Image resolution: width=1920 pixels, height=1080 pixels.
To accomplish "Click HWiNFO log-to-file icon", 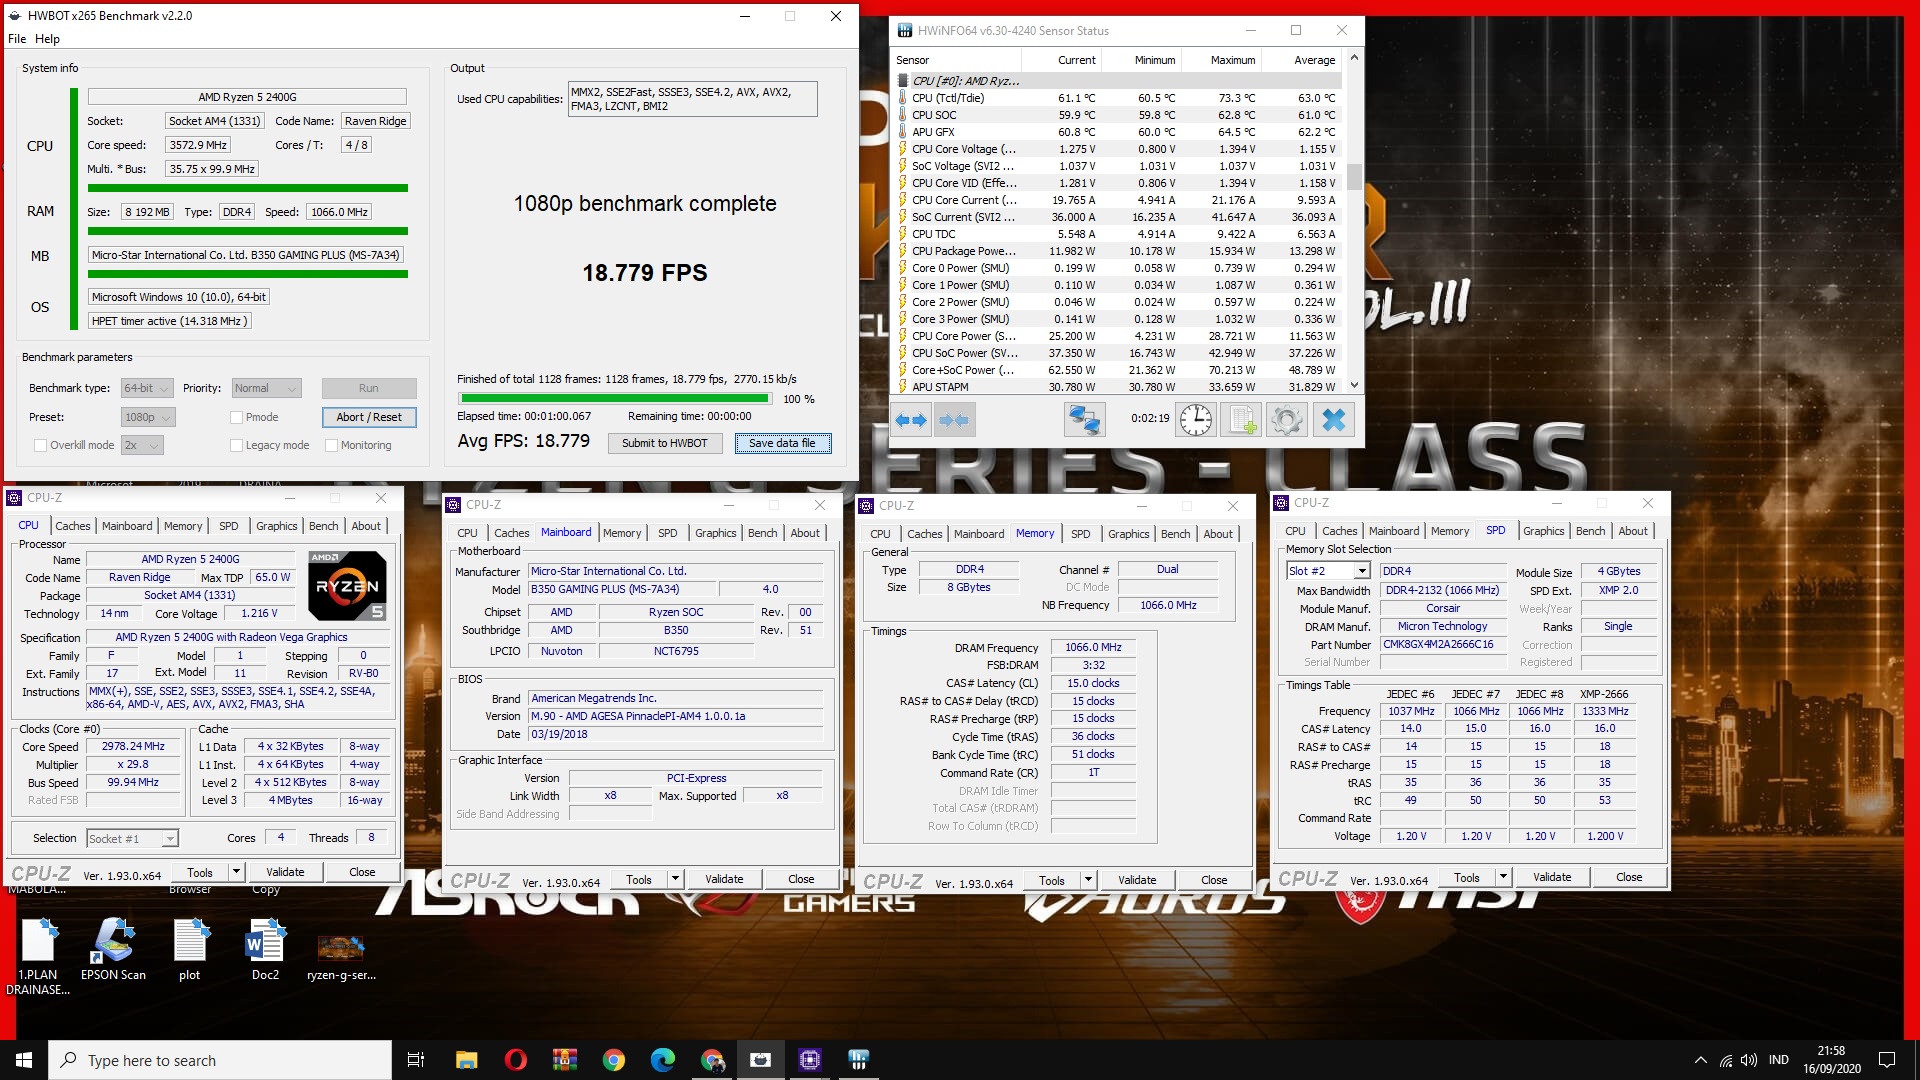I will [x=1241, y=420].
